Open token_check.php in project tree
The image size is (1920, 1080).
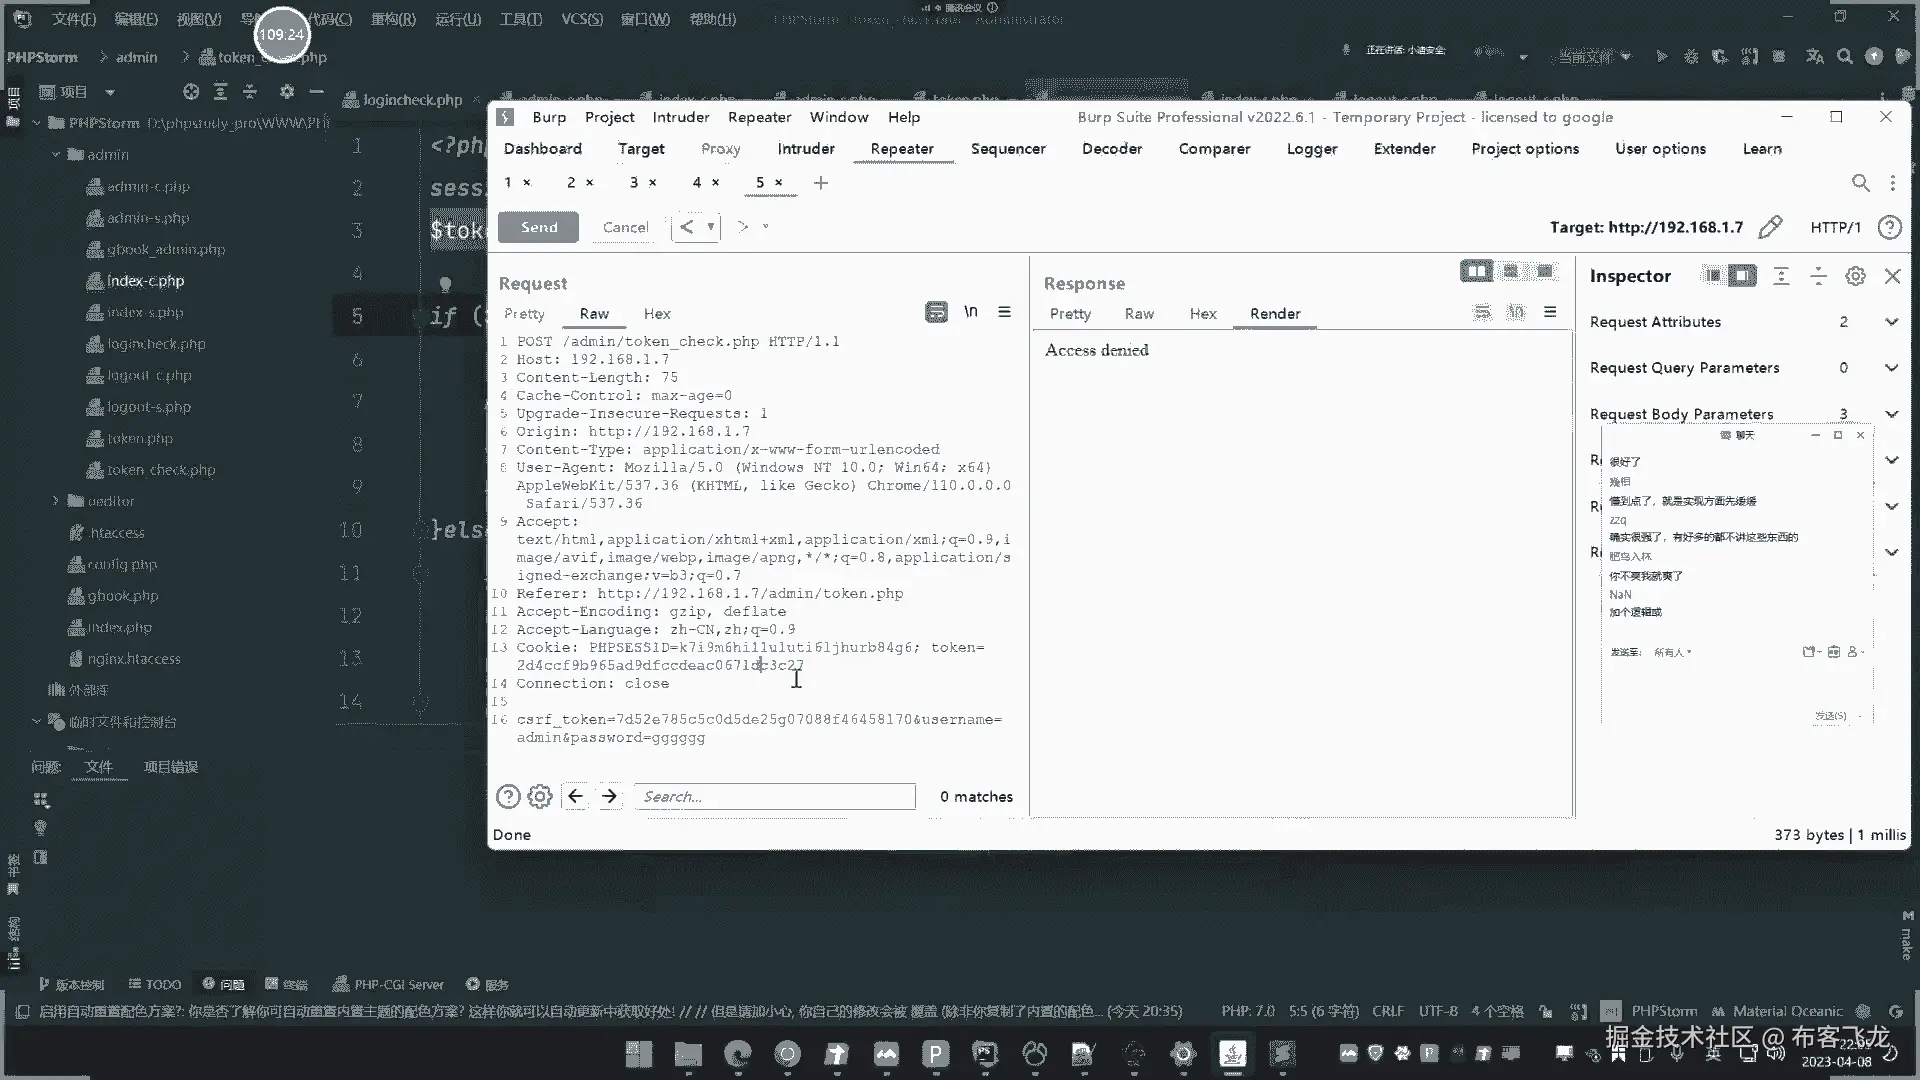(160, 470)
